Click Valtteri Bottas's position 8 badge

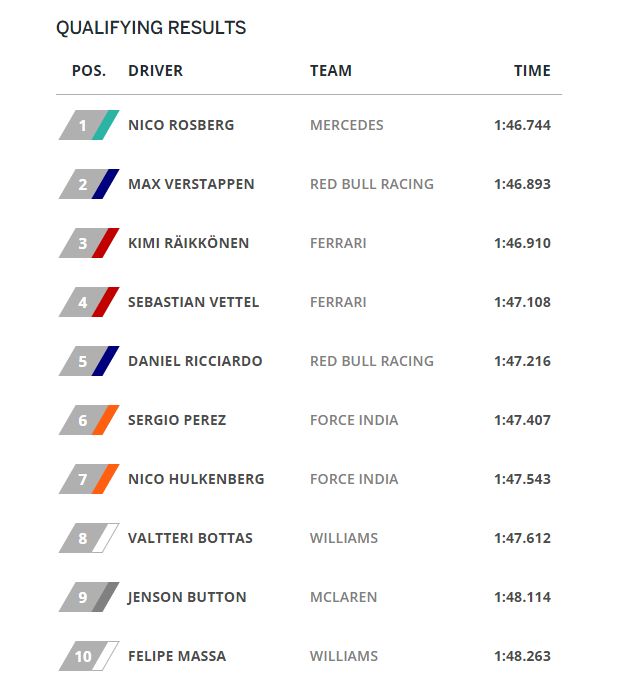click(89, 539)
